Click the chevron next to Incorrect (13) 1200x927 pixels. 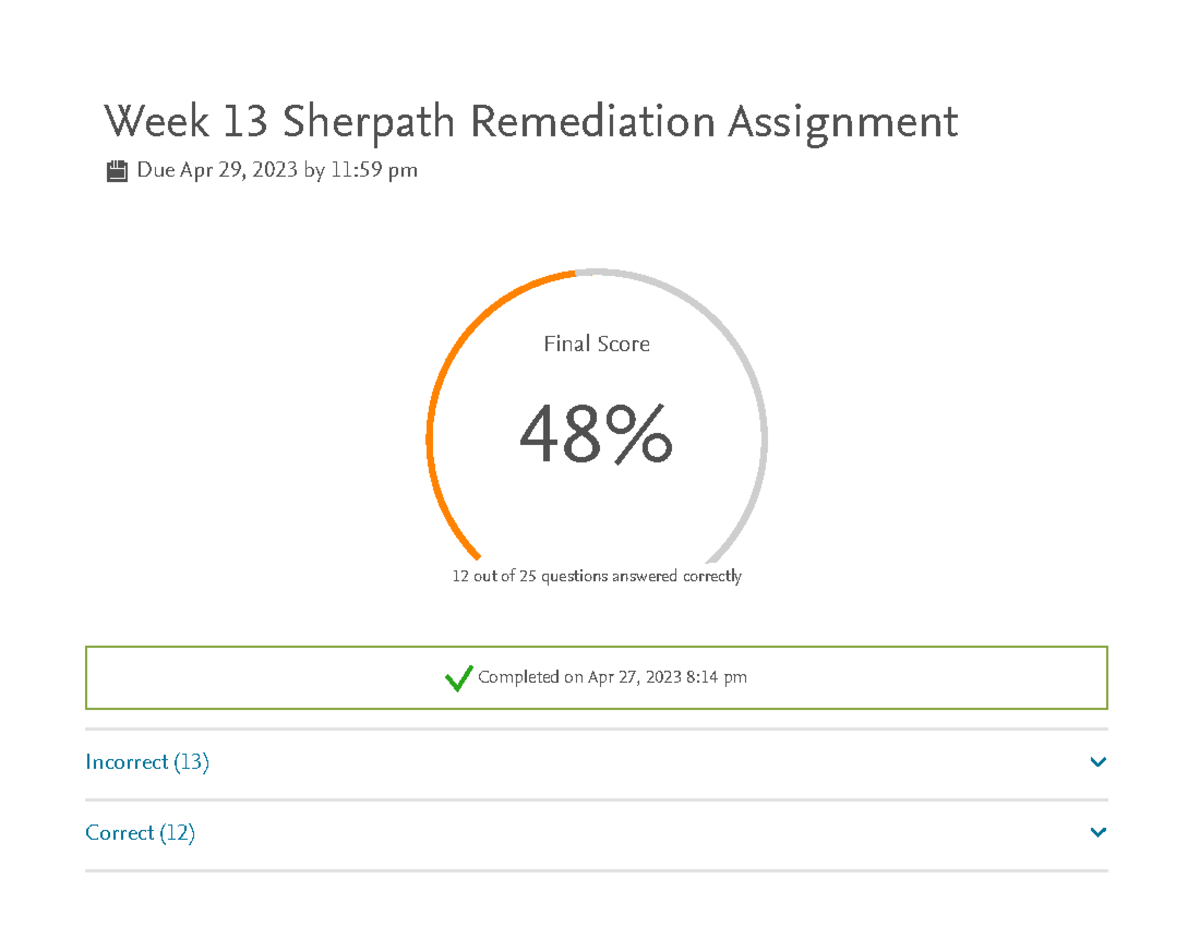[1098, 762]
